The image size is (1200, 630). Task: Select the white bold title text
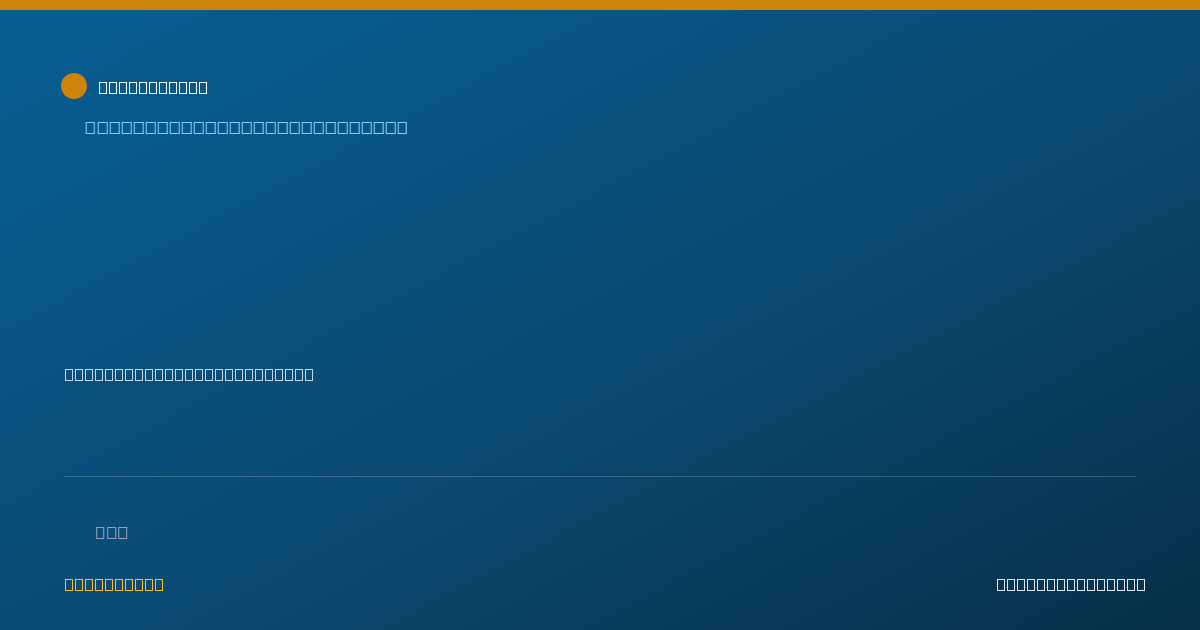pyautogui.click(x=153, y=87)
